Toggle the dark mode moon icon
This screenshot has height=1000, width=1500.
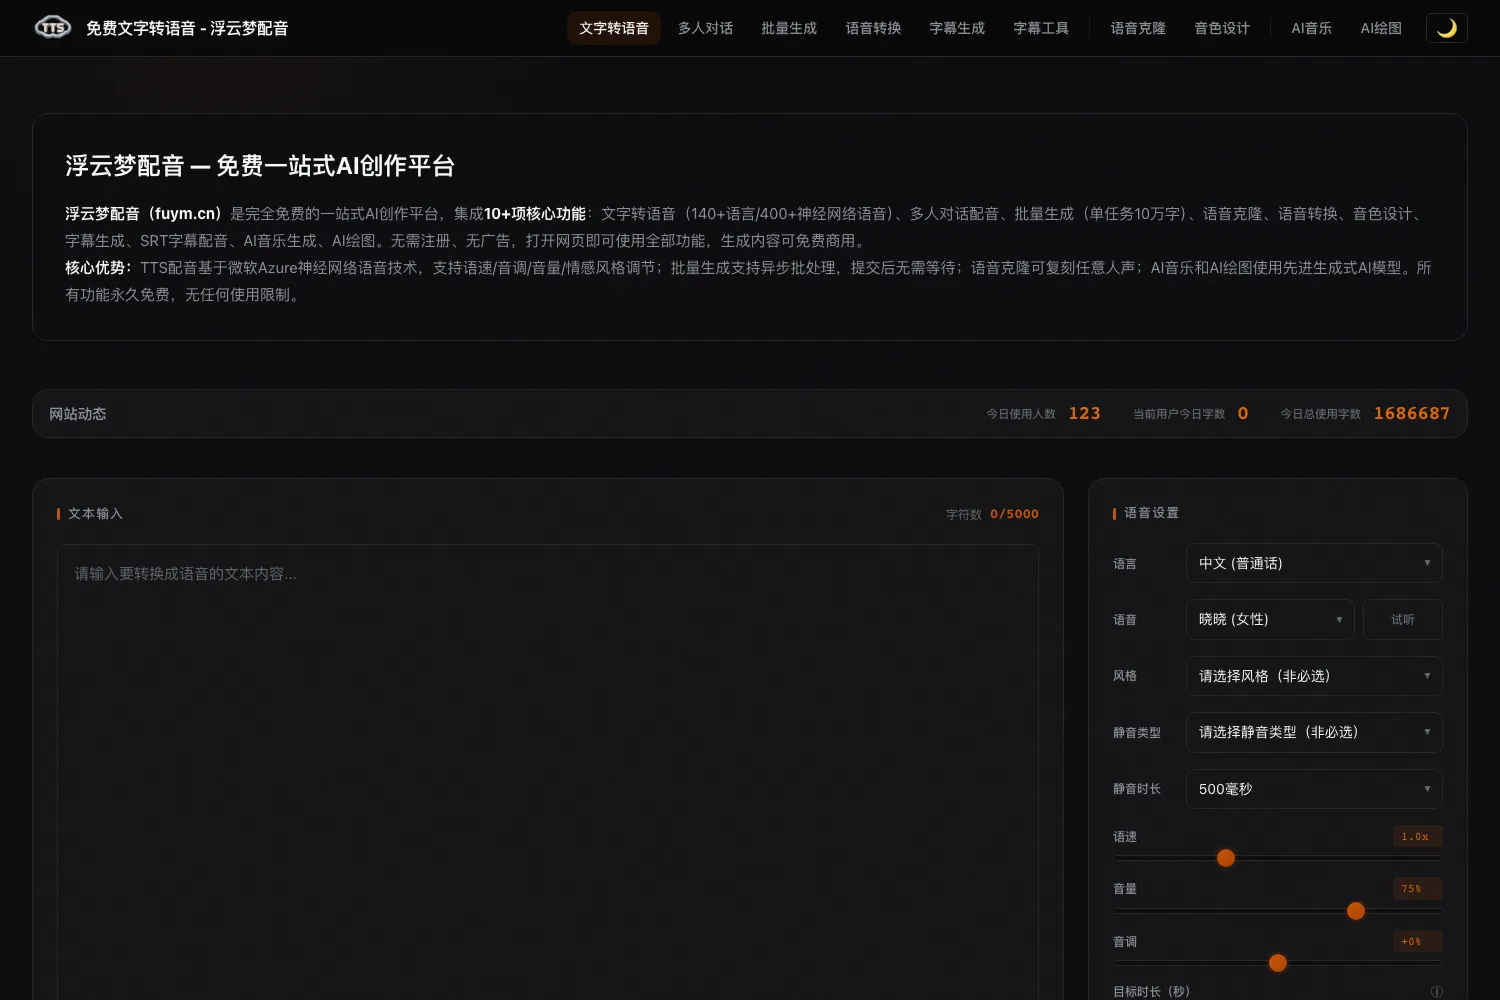(1446, 28)
